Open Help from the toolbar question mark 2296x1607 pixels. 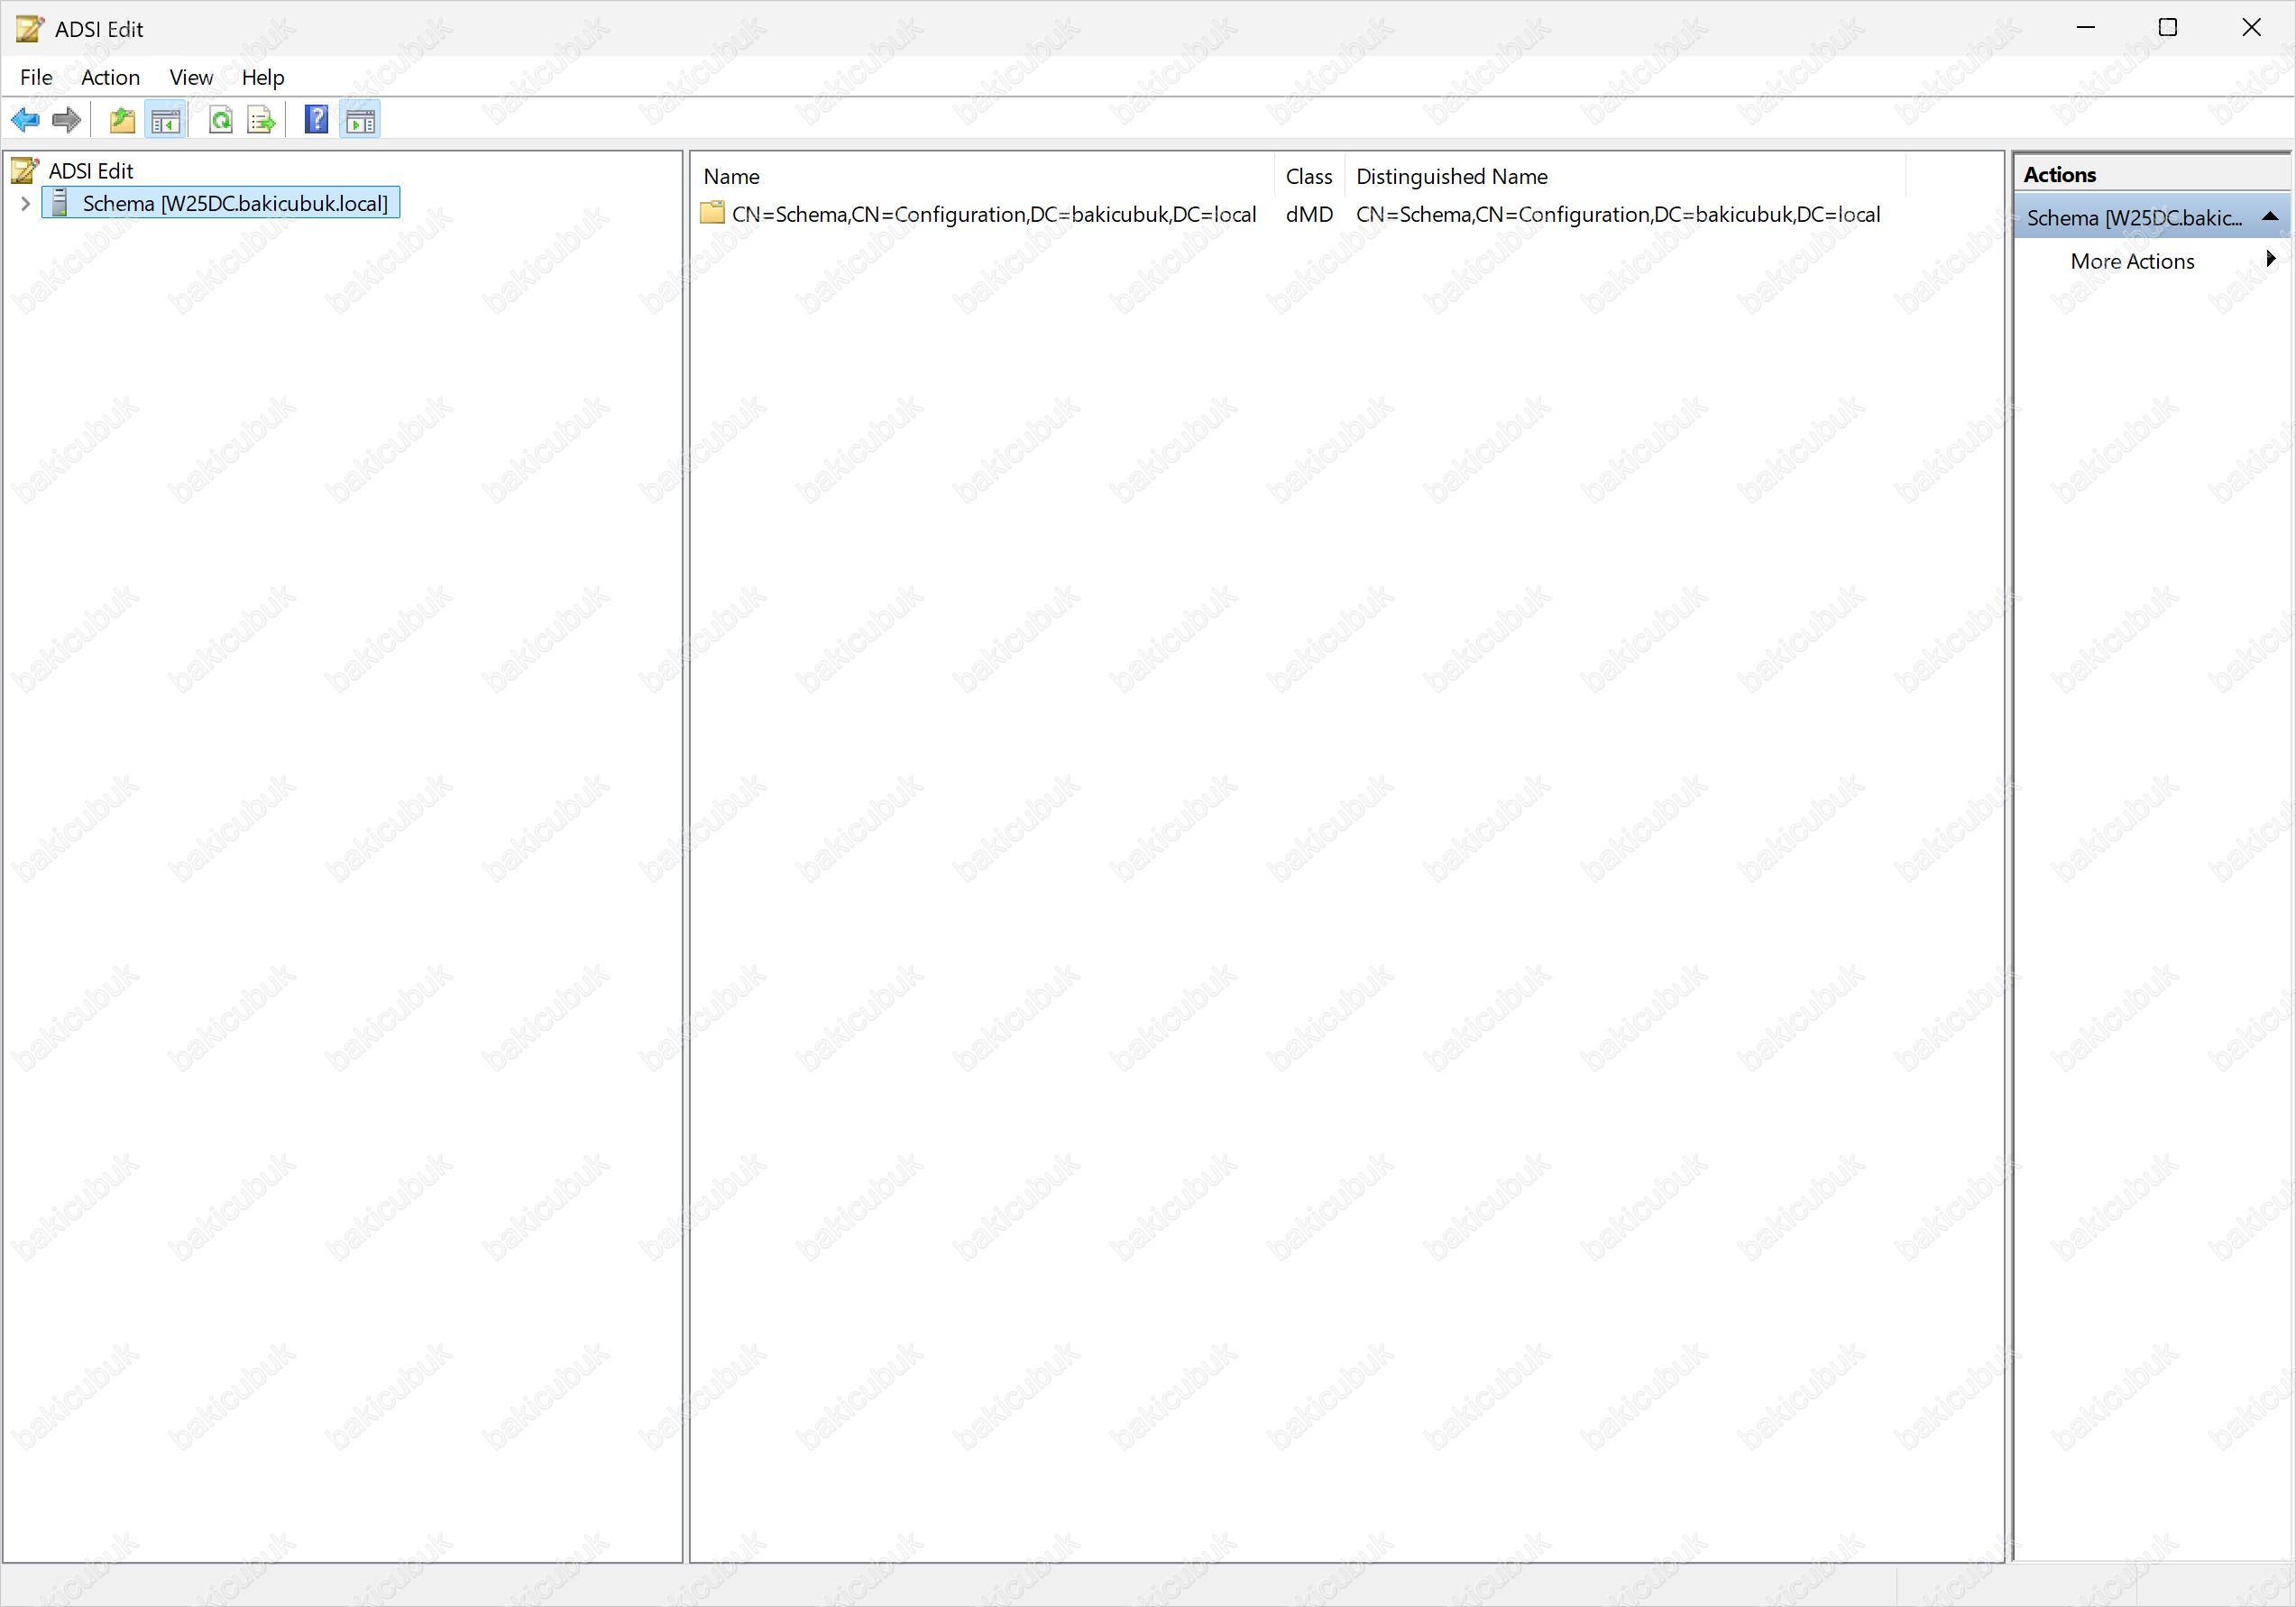tap(316, 120)
